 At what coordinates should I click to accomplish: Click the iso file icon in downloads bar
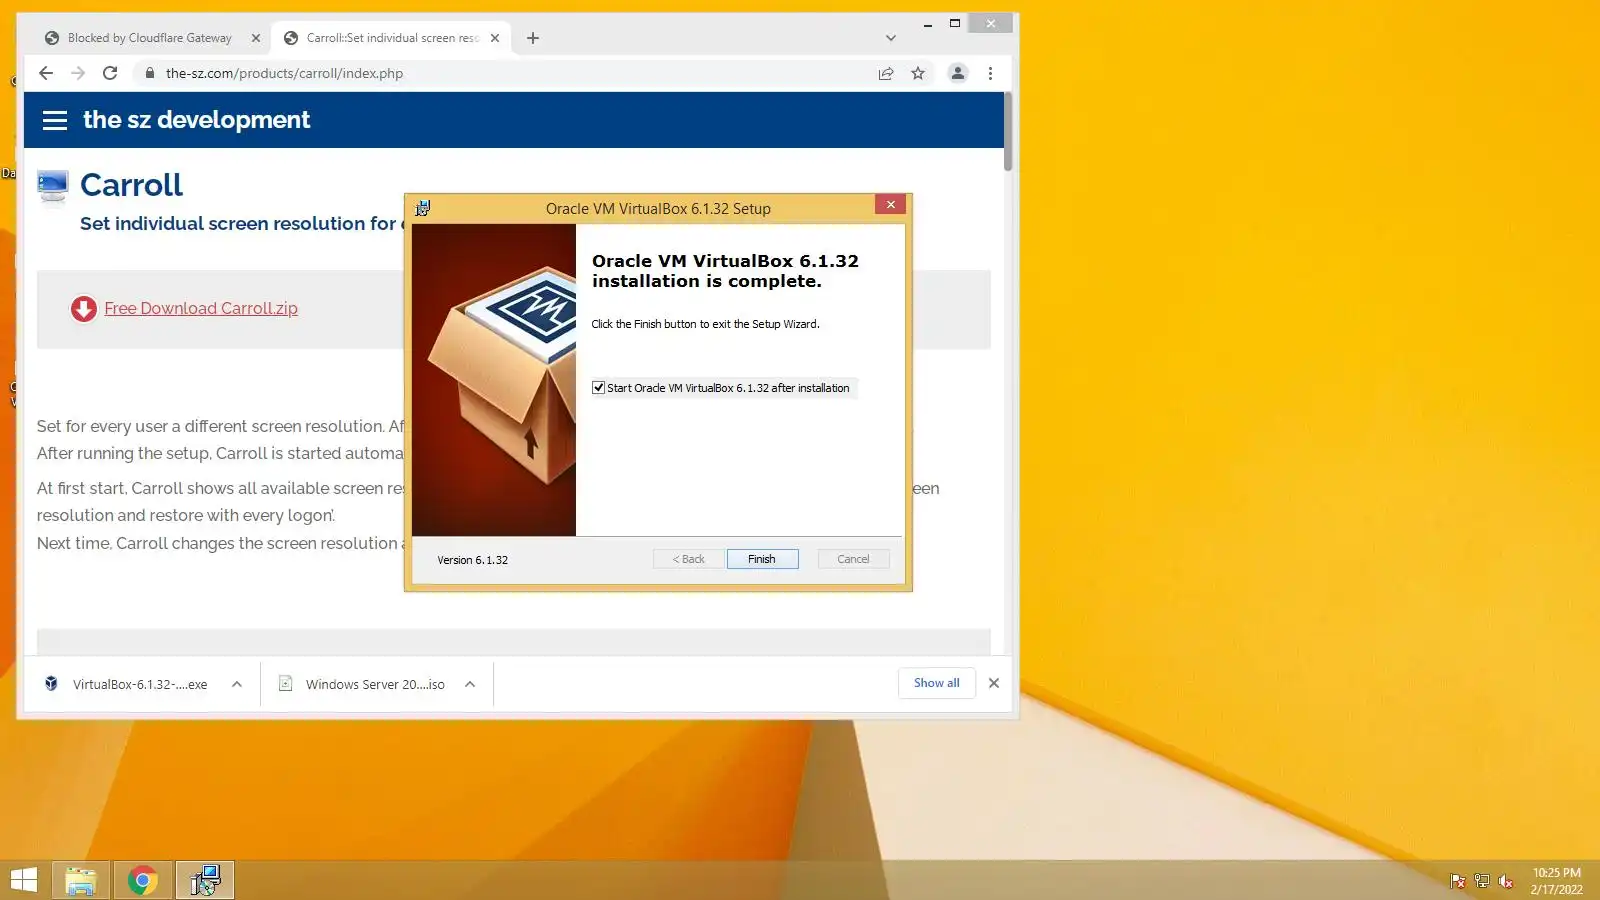point(285,684)
